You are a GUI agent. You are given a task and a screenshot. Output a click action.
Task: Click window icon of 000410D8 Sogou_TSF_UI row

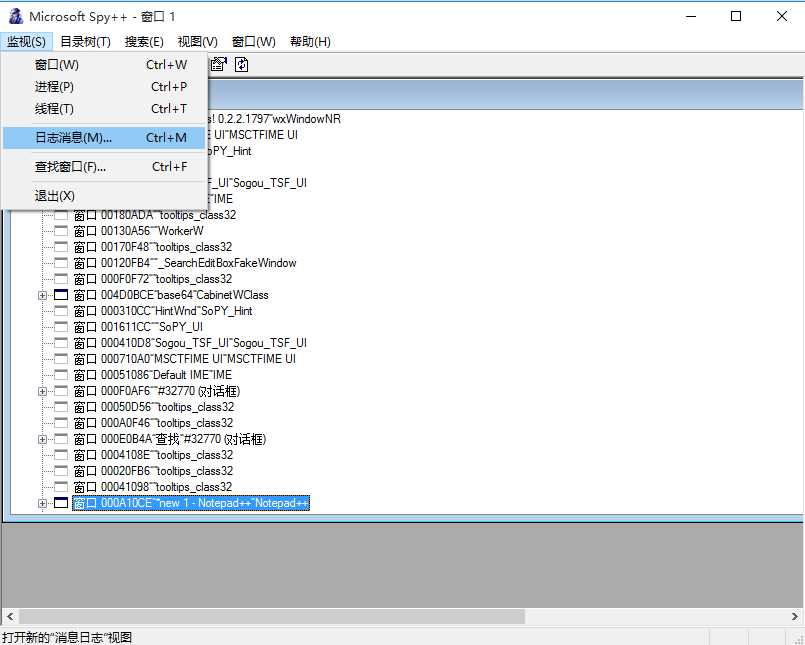point(61,343)
